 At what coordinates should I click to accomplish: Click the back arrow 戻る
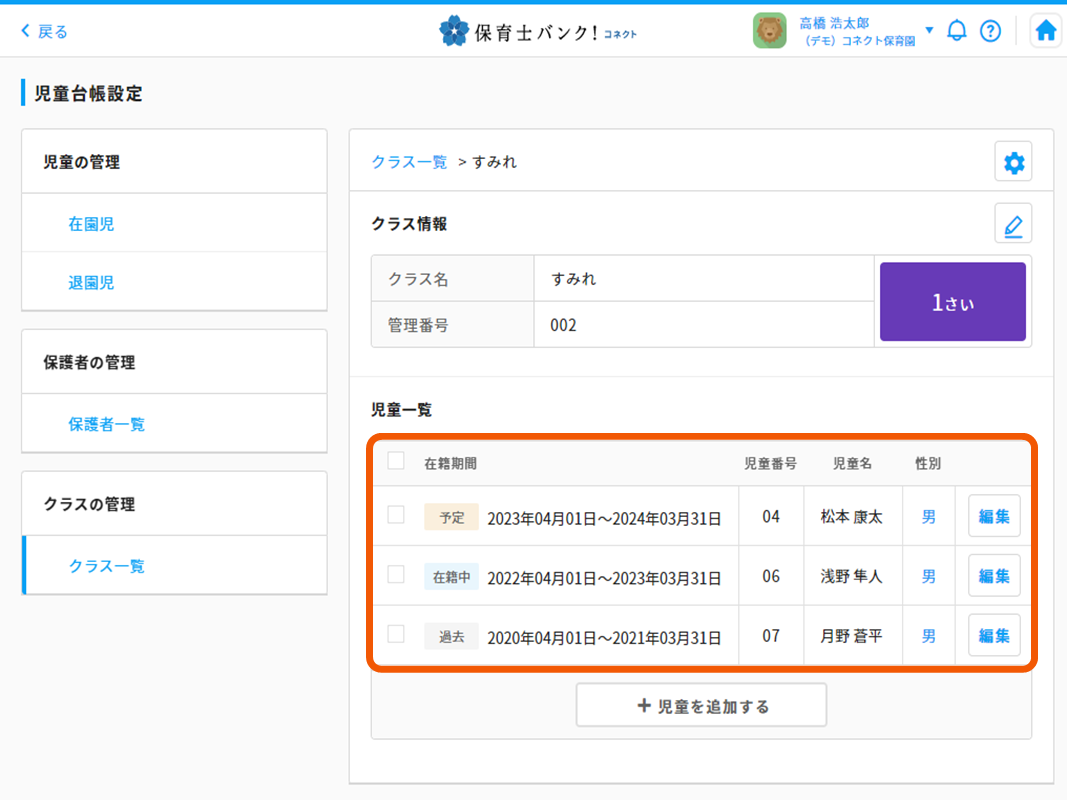(x=45, y=32)
